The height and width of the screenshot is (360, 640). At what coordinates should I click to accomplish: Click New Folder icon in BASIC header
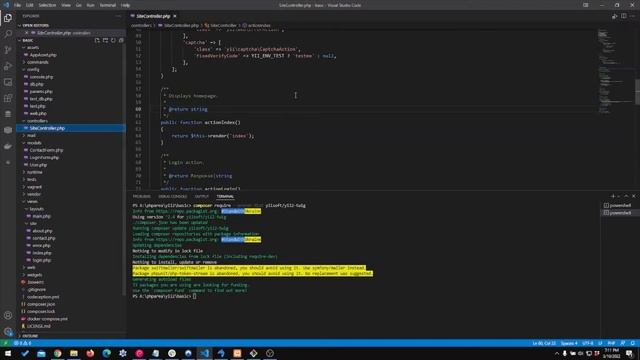coord(105,40)
